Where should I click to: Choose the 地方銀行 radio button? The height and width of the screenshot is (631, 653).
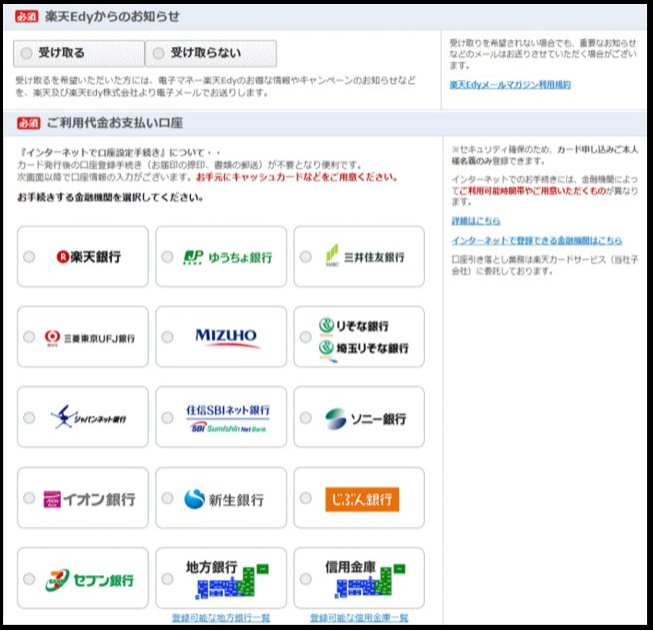[167, 579]
